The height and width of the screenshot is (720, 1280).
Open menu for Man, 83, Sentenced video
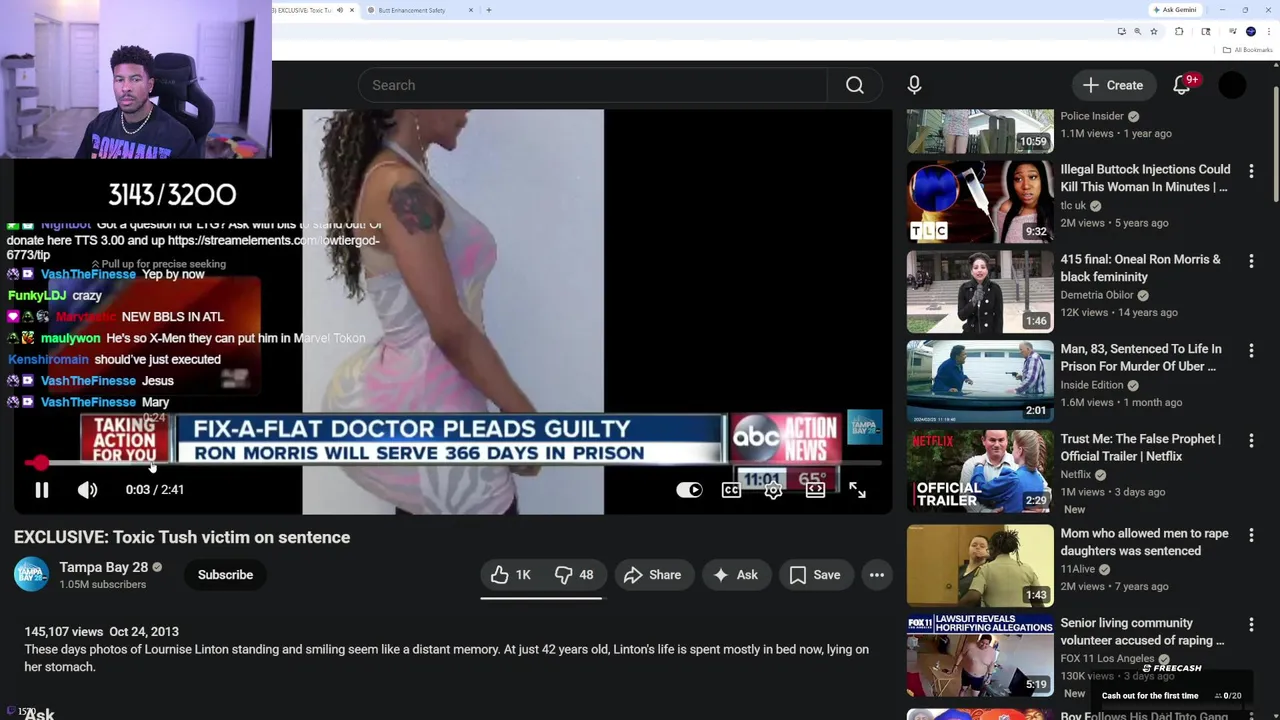(x=1251, y=351)
